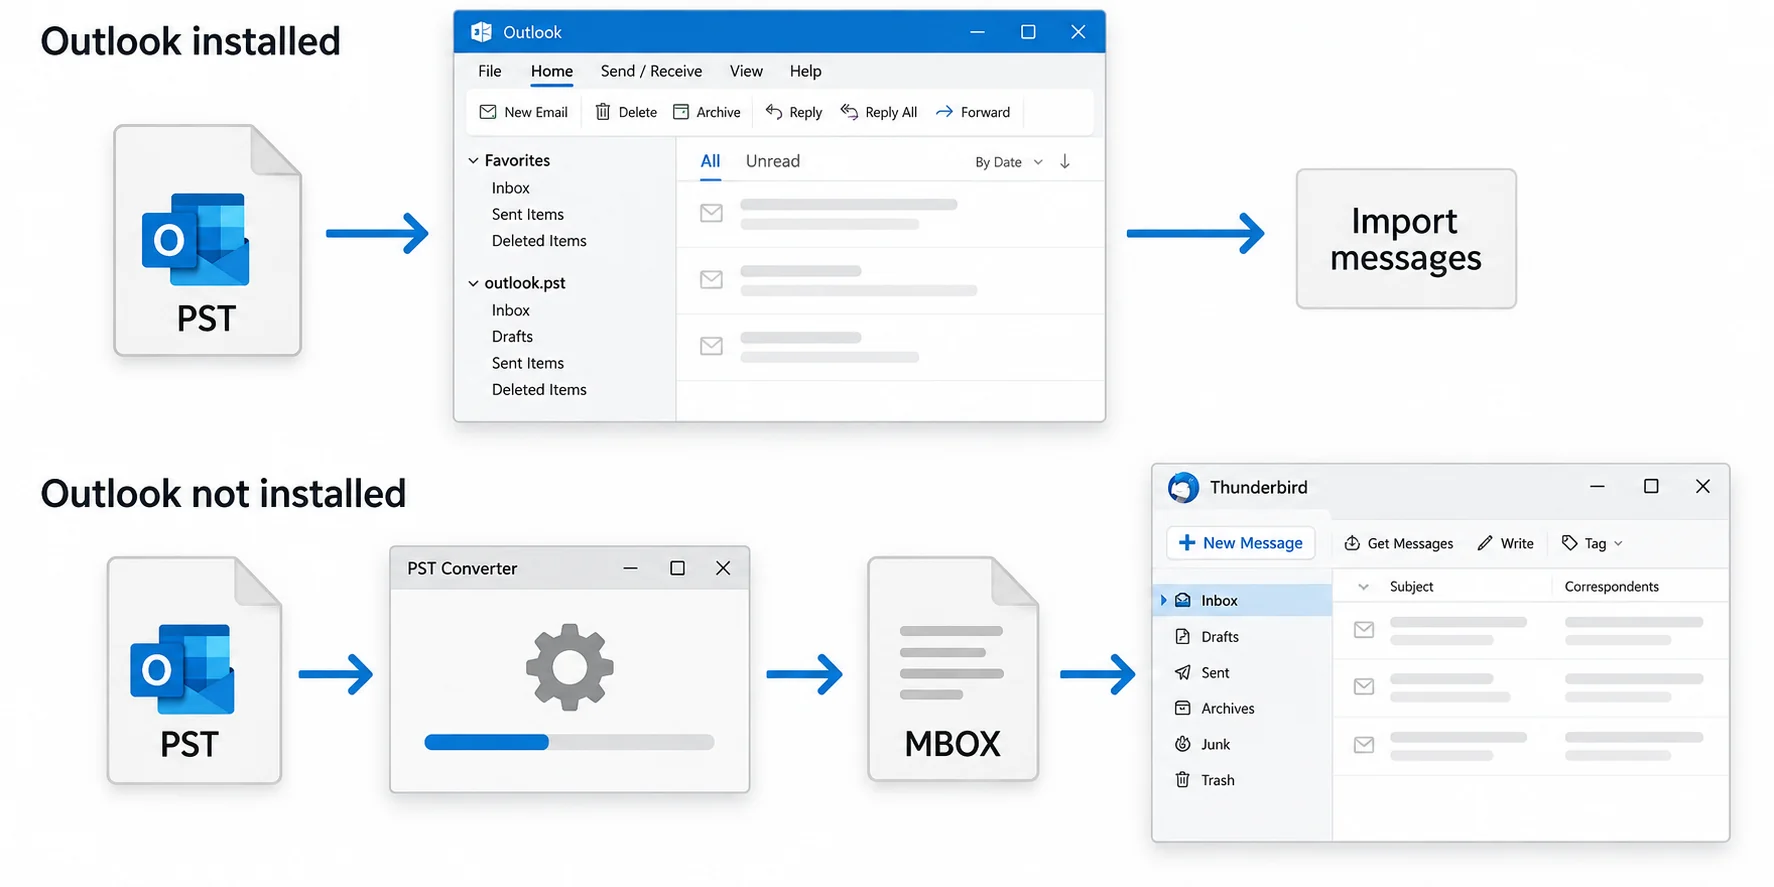
Task: Click the gear icon in PST Converter
Action: [570, 667]
